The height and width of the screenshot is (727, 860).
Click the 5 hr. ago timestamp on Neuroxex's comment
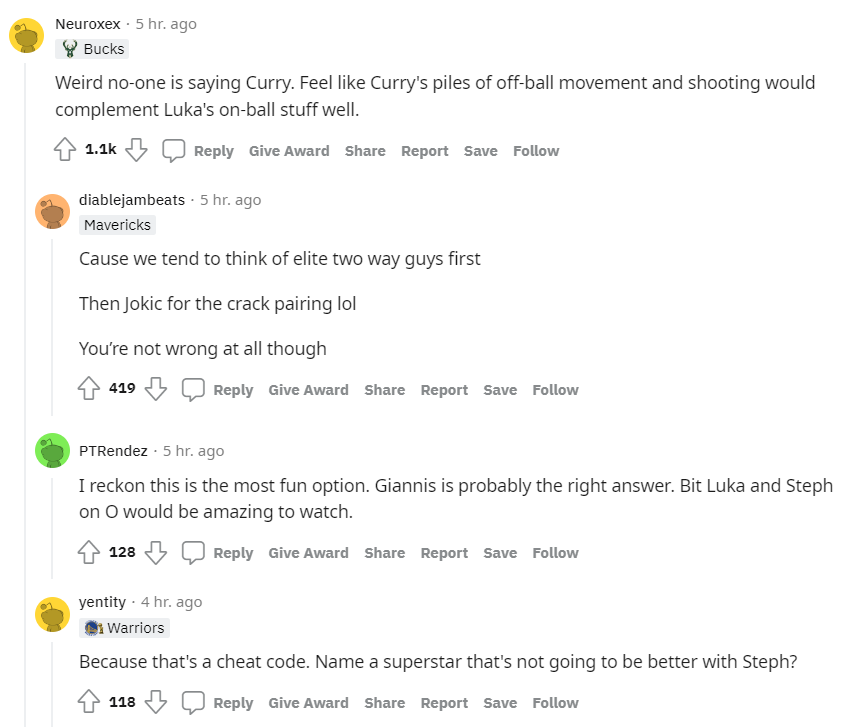pyautogui.click(x=166, y=23)
